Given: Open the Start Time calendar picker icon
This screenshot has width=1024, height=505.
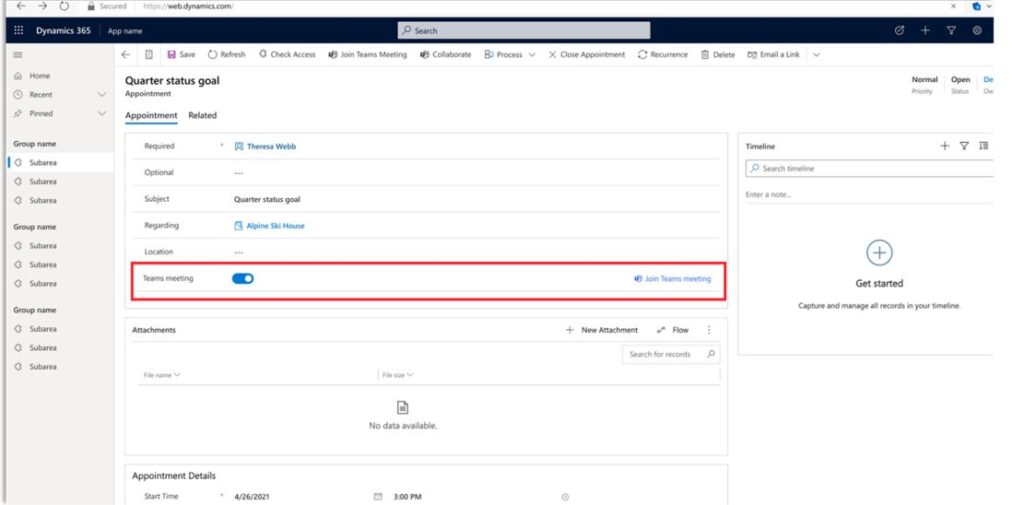Looking at the screenshot, I should pos(377,497).
